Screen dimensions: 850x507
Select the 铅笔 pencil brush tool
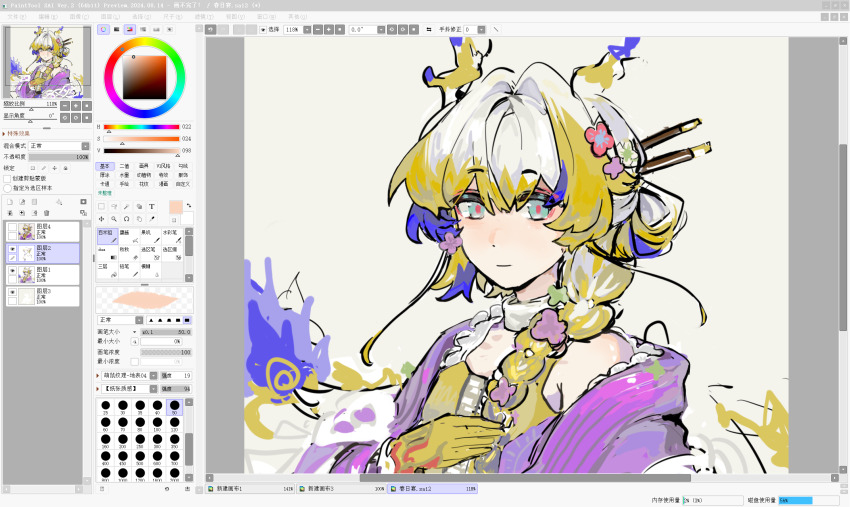click(x=128, y=270)
